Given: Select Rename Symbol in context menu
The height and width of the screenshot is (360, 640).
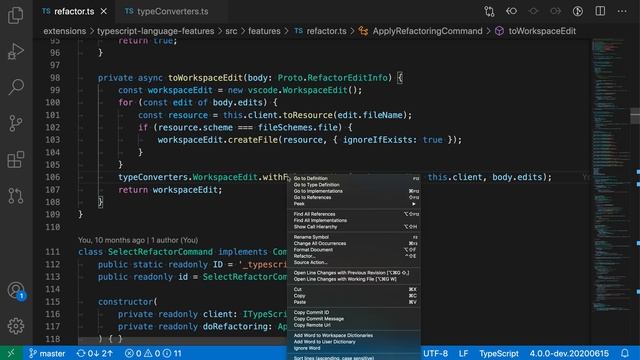Looking at the screenshot, I should point(354,237).
